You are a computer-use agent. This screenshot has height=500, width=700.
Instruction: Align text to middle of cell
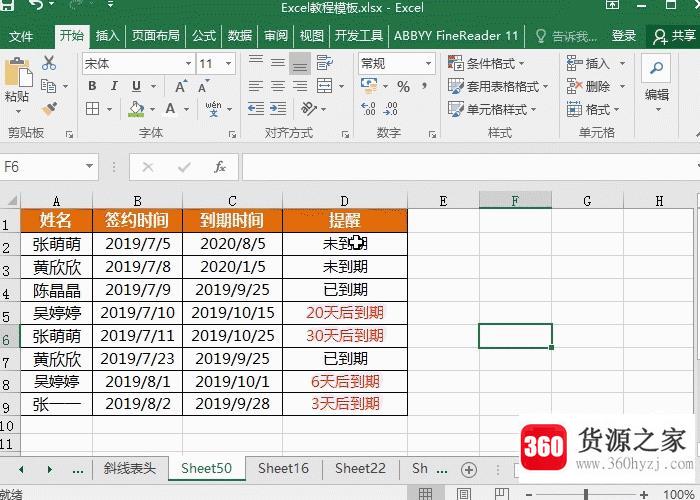coord(278,62)
